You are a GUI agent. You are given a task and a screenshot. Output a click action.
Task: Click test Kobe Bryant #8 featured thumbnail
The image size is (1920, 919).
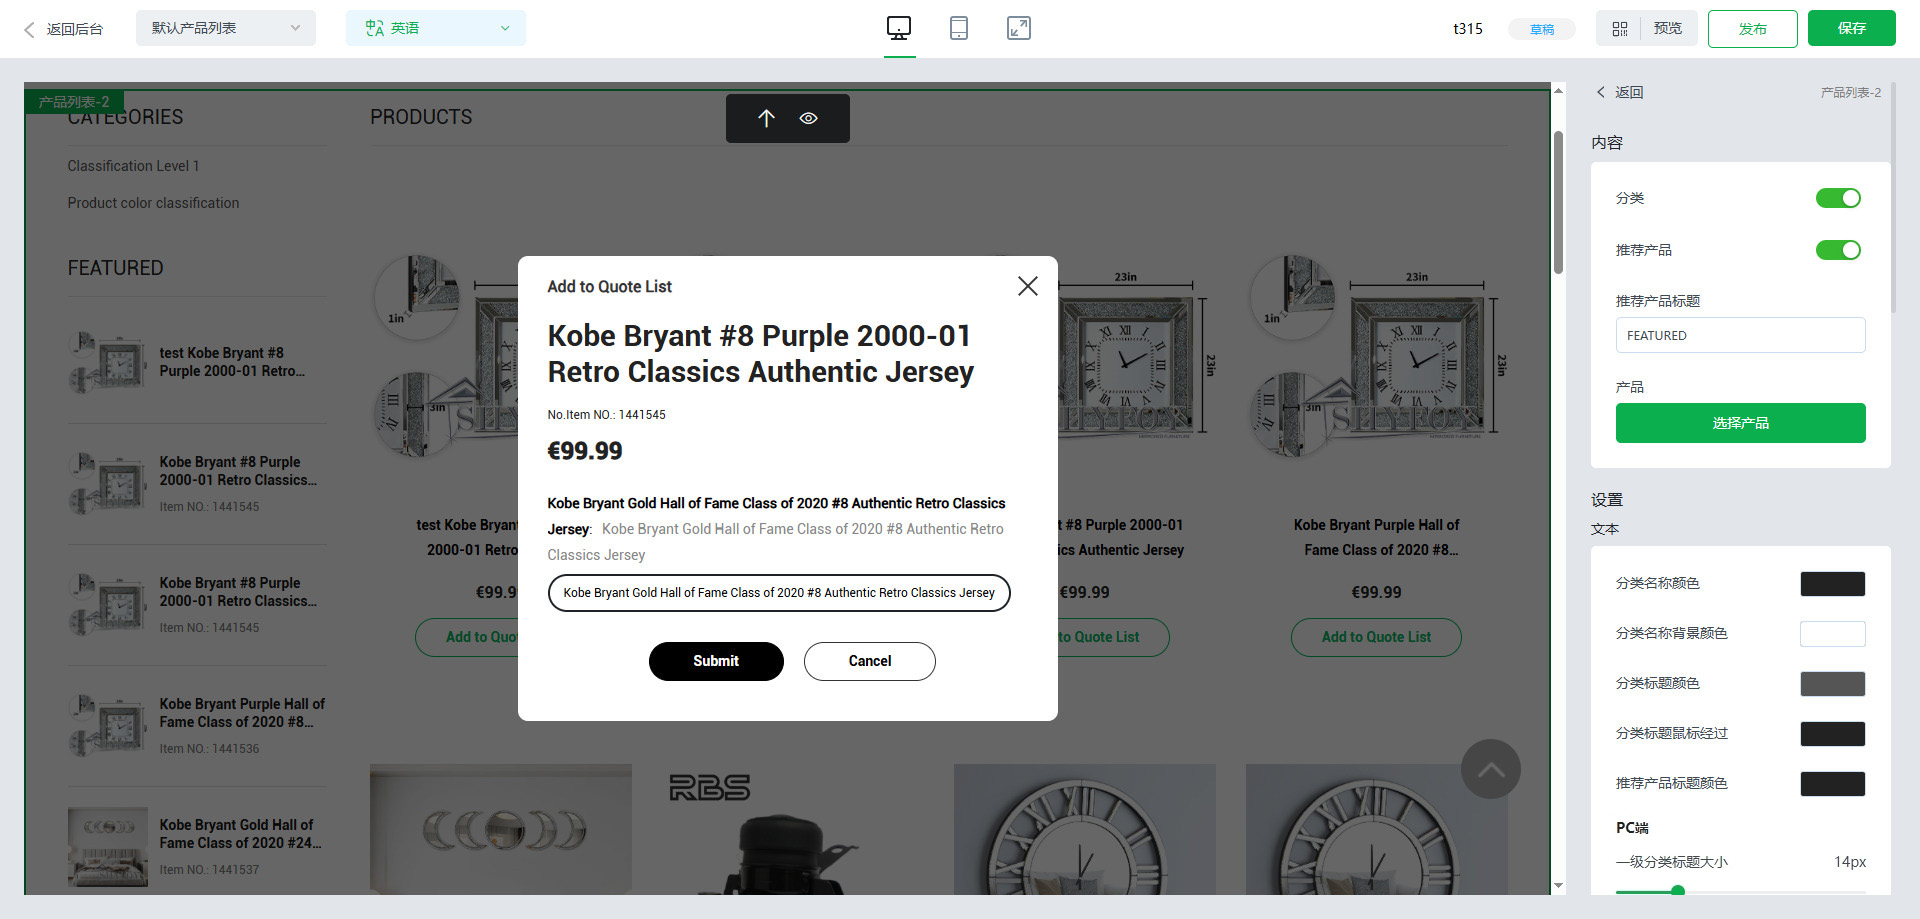(x=108, y=362)
